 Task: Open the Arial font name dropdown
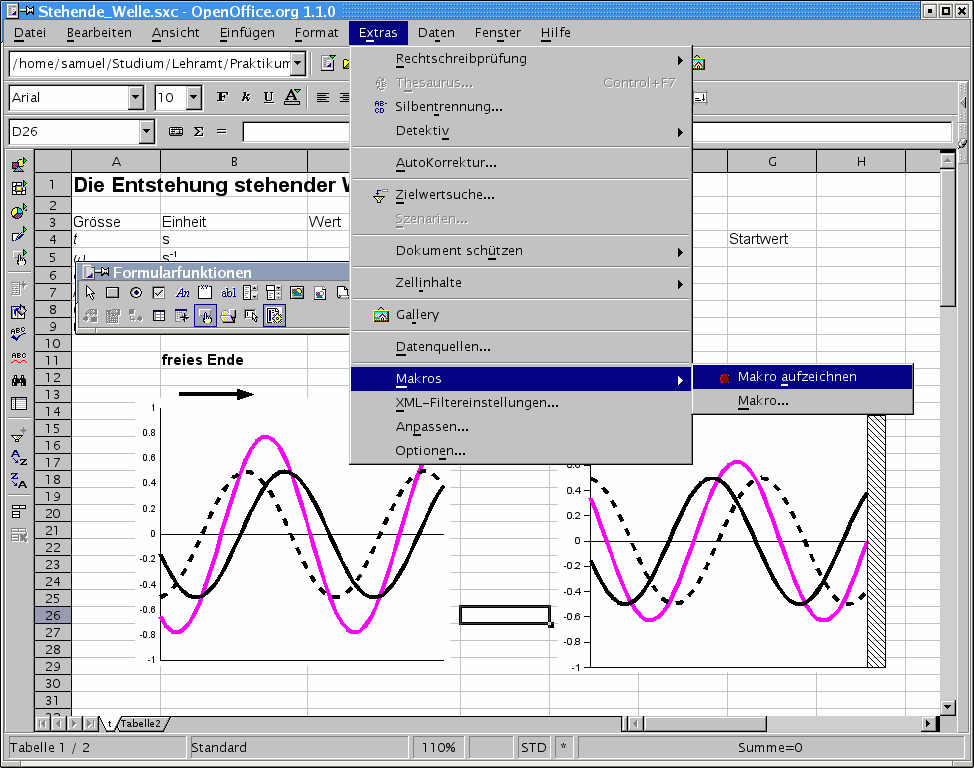tap(136, 97)
